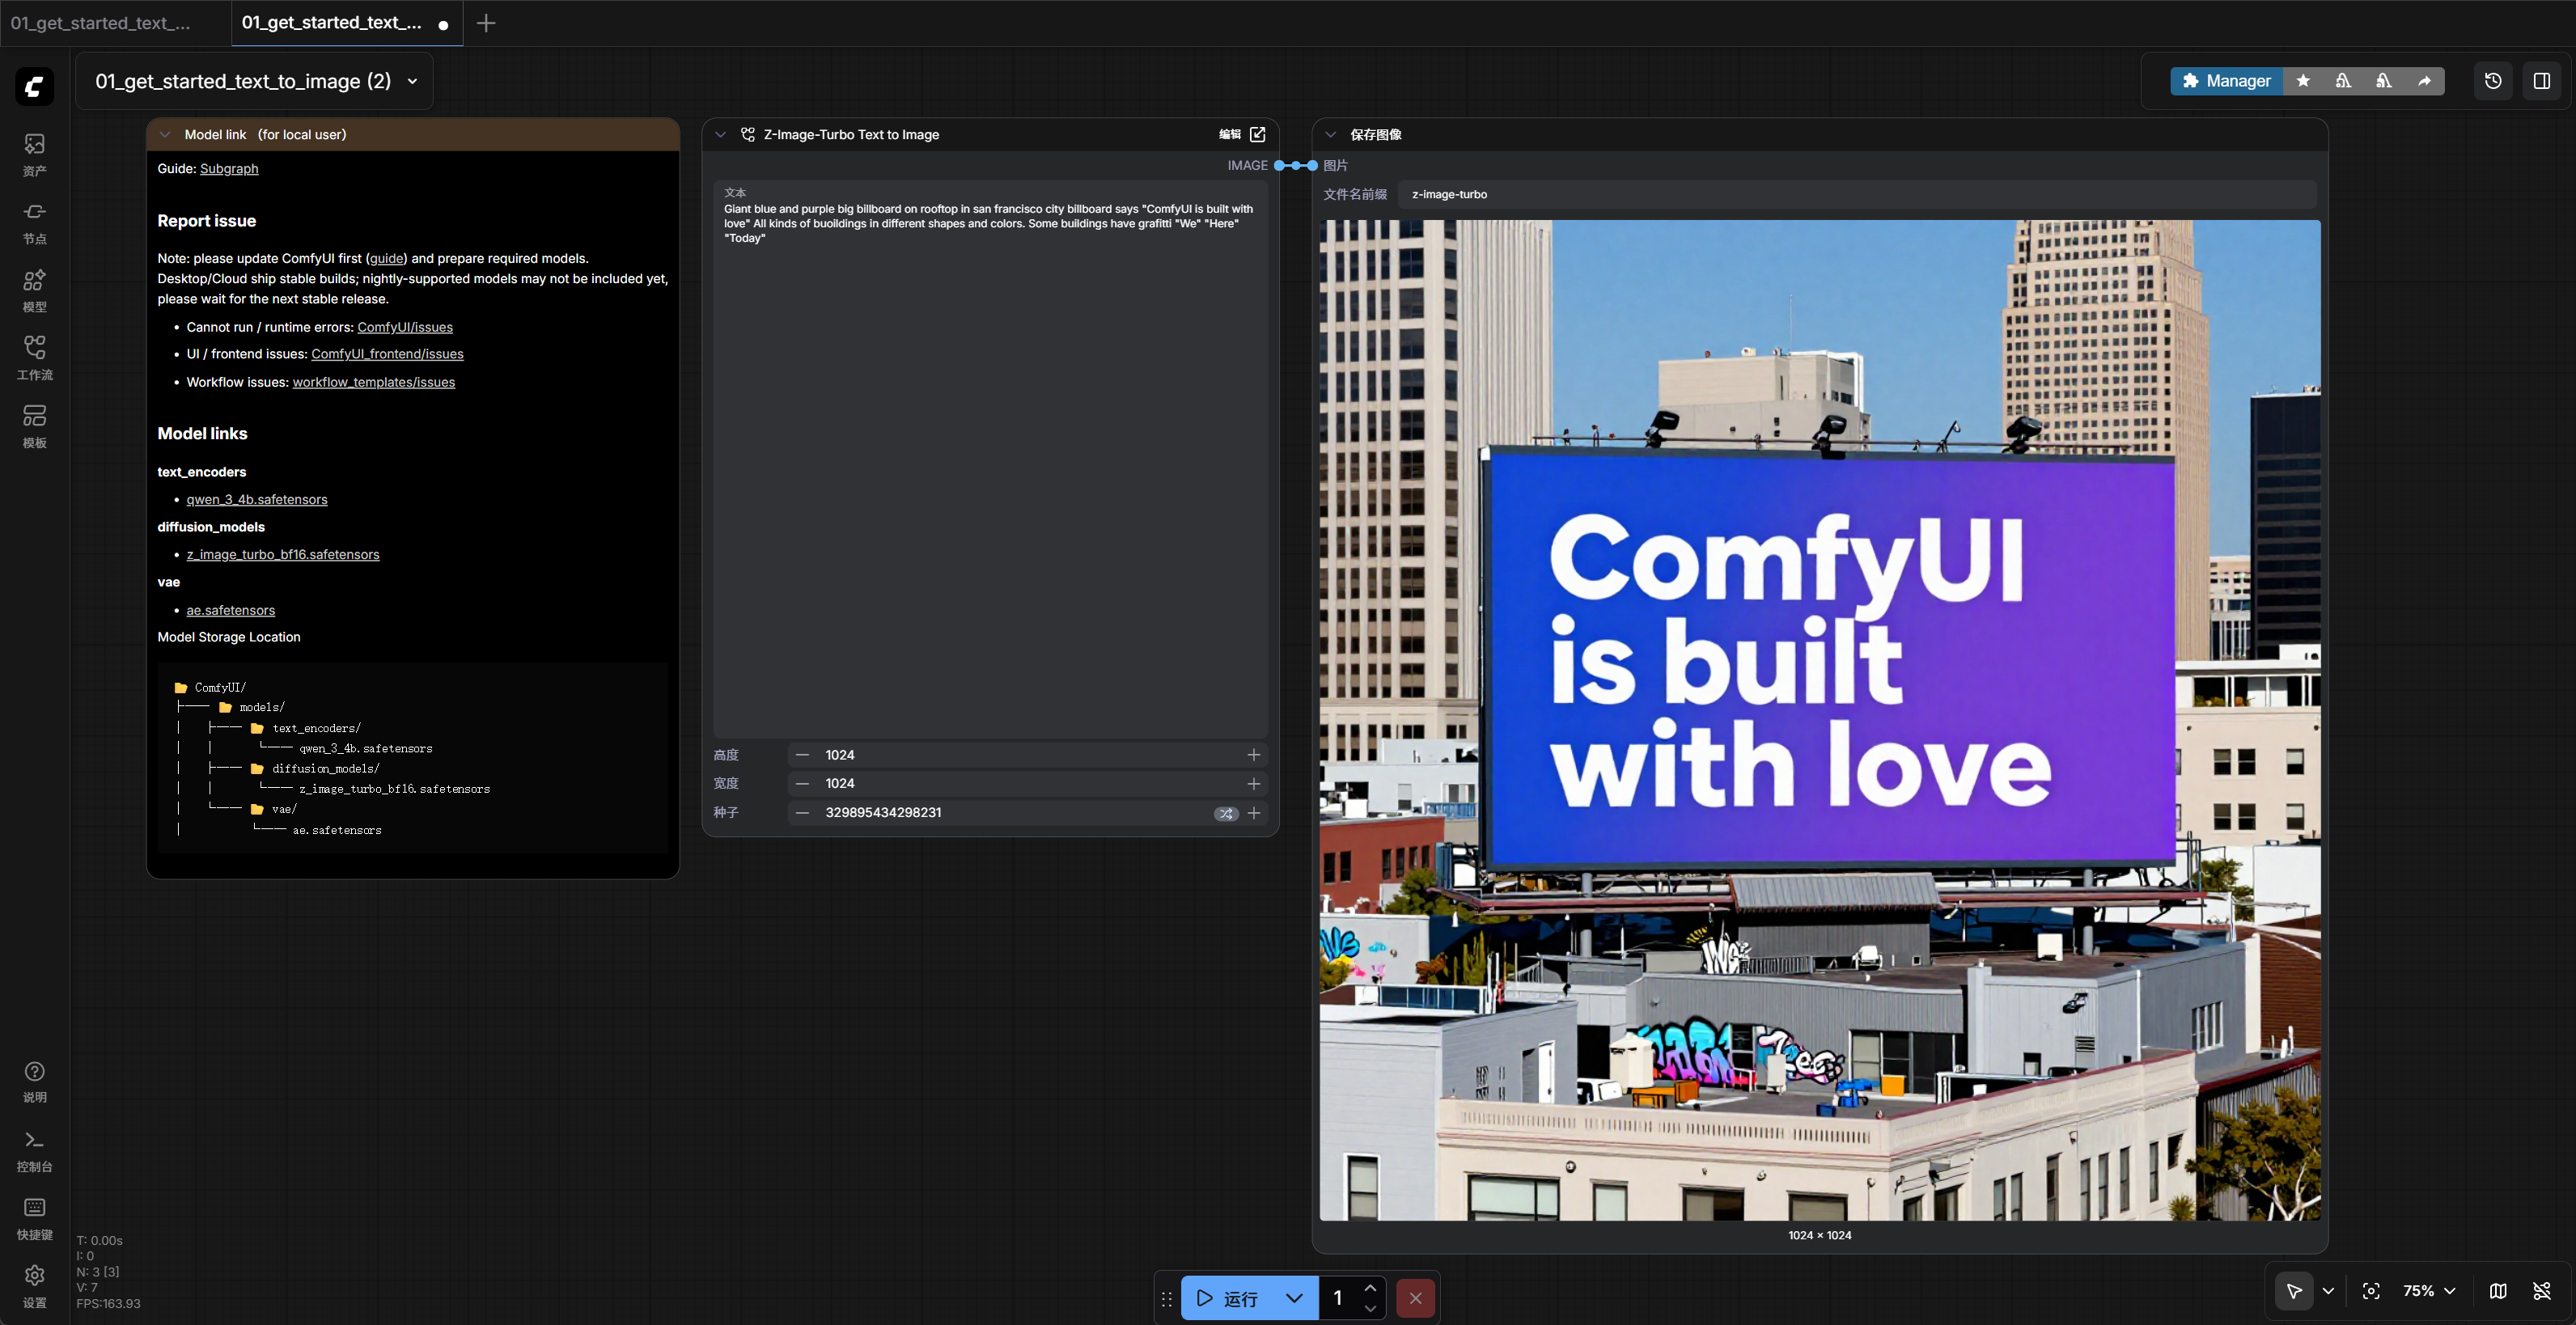The height and width of the screenshot is (1325, 2576).
Task: Click the share arrow icon beside Manager
Action: (x=2424, y=81)
